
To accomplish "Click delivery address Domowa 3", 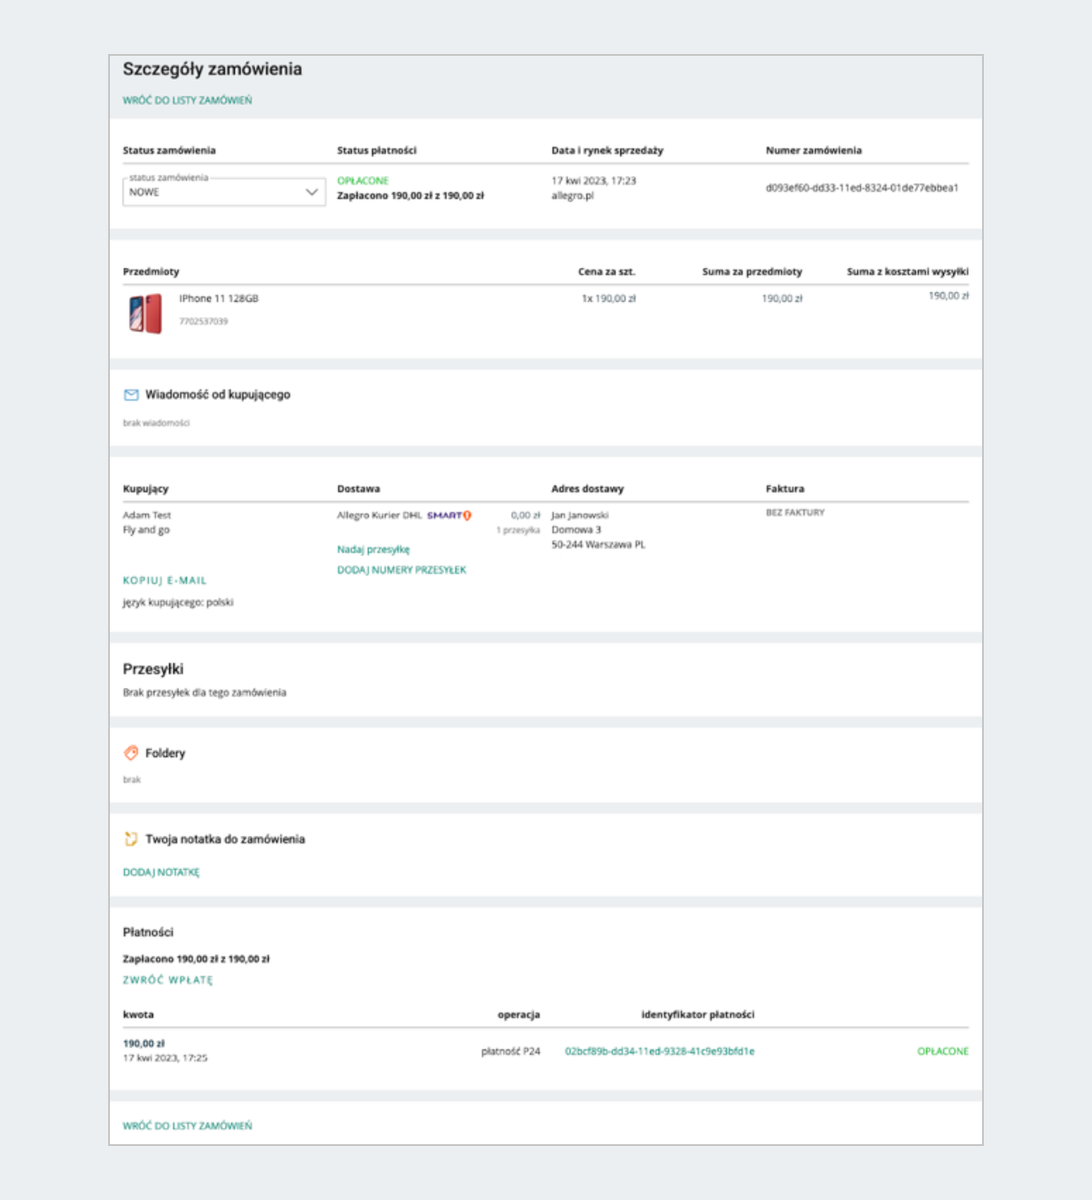I will click(576, 530).
